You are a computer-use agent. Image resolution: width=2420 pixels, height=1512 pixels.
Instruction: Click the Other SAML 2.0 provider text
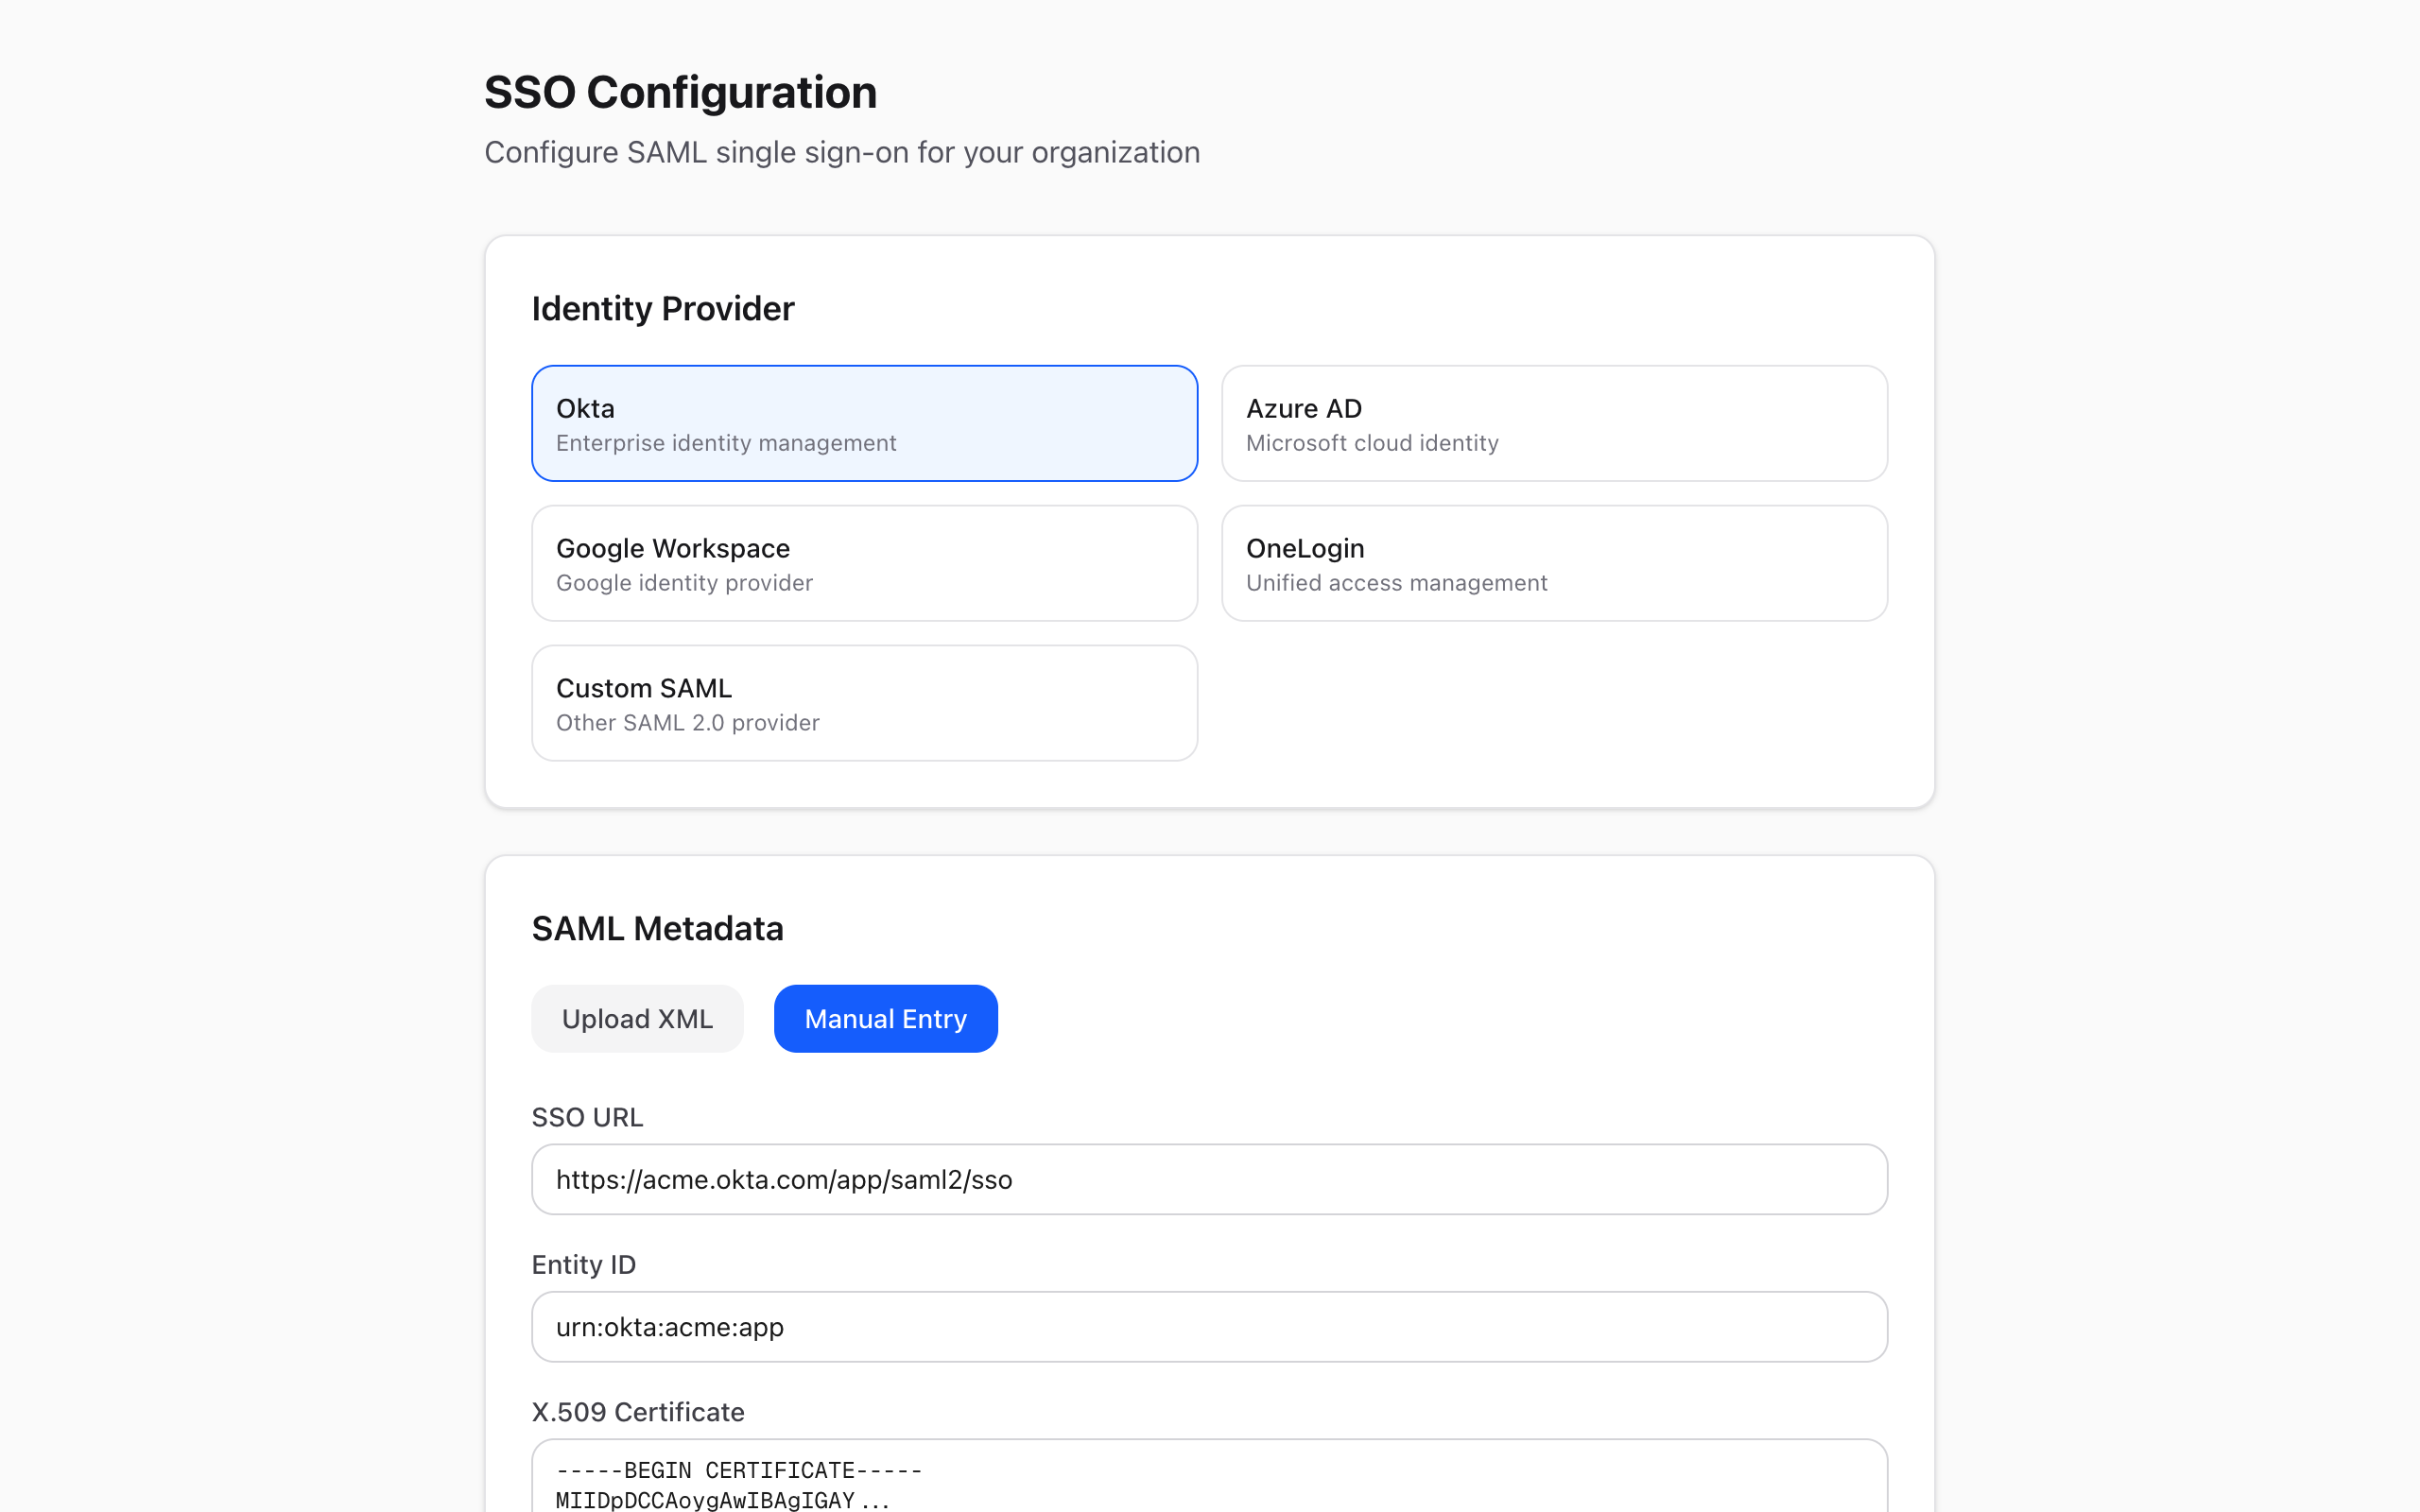click(687, 722)
